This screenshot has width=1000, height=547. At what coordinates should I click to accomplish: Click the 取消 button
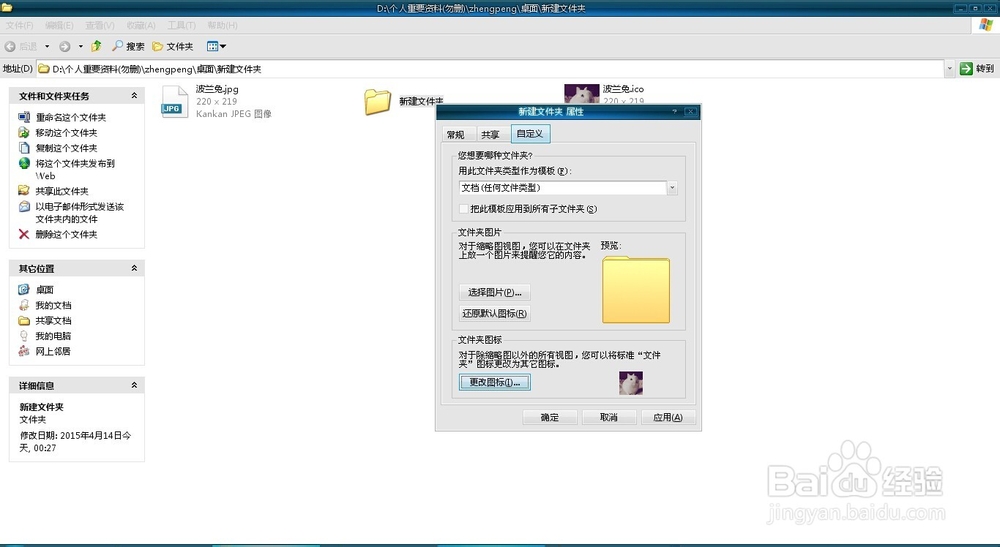pyautogui.click(x=608, y=417)
